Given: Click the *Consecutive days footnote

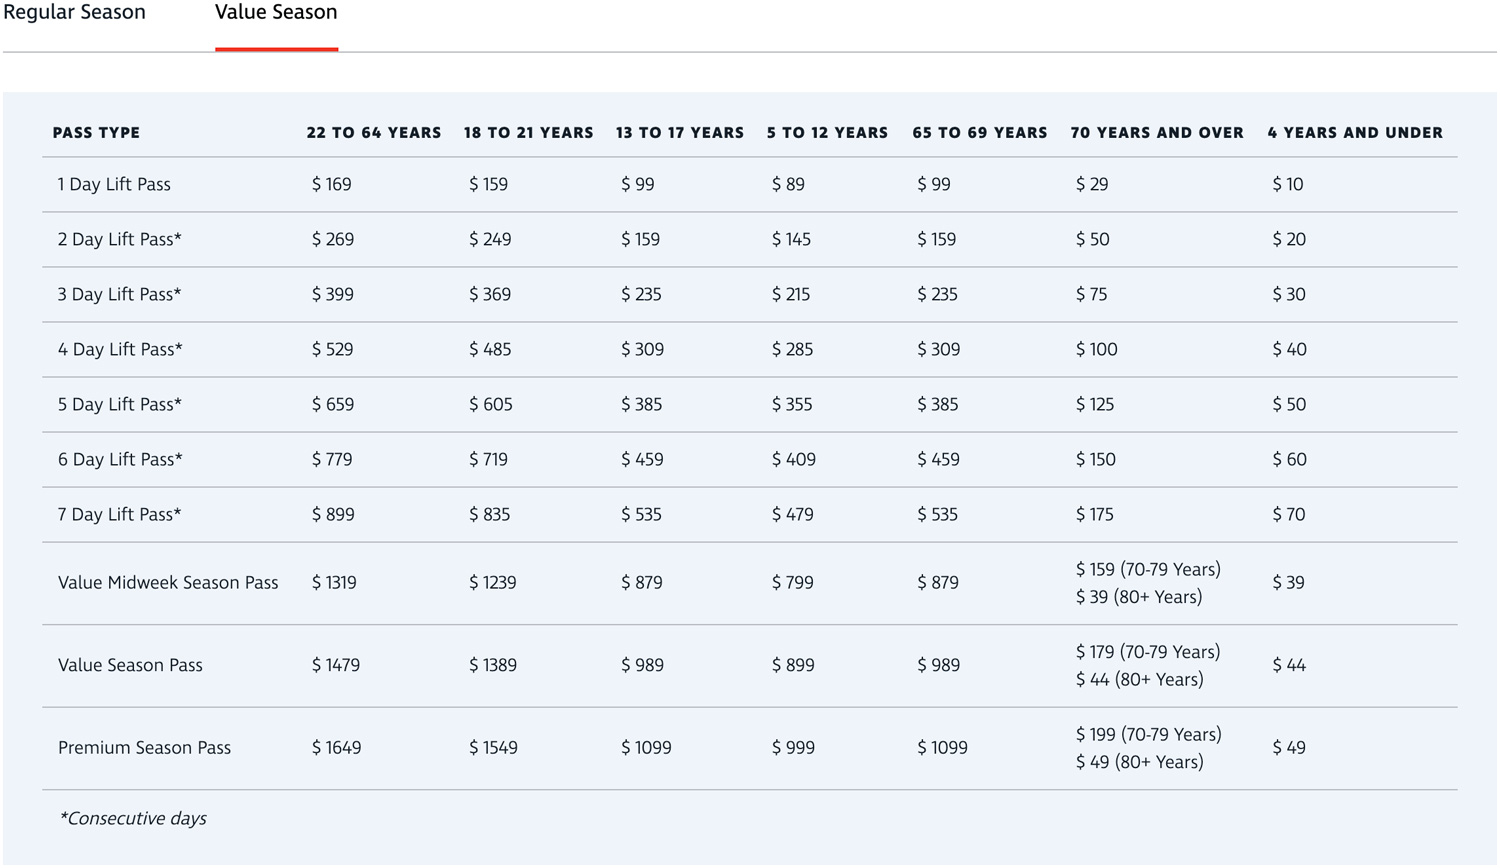Looking at the screenshot, I should pyautogui.click(x=133, y=819).
